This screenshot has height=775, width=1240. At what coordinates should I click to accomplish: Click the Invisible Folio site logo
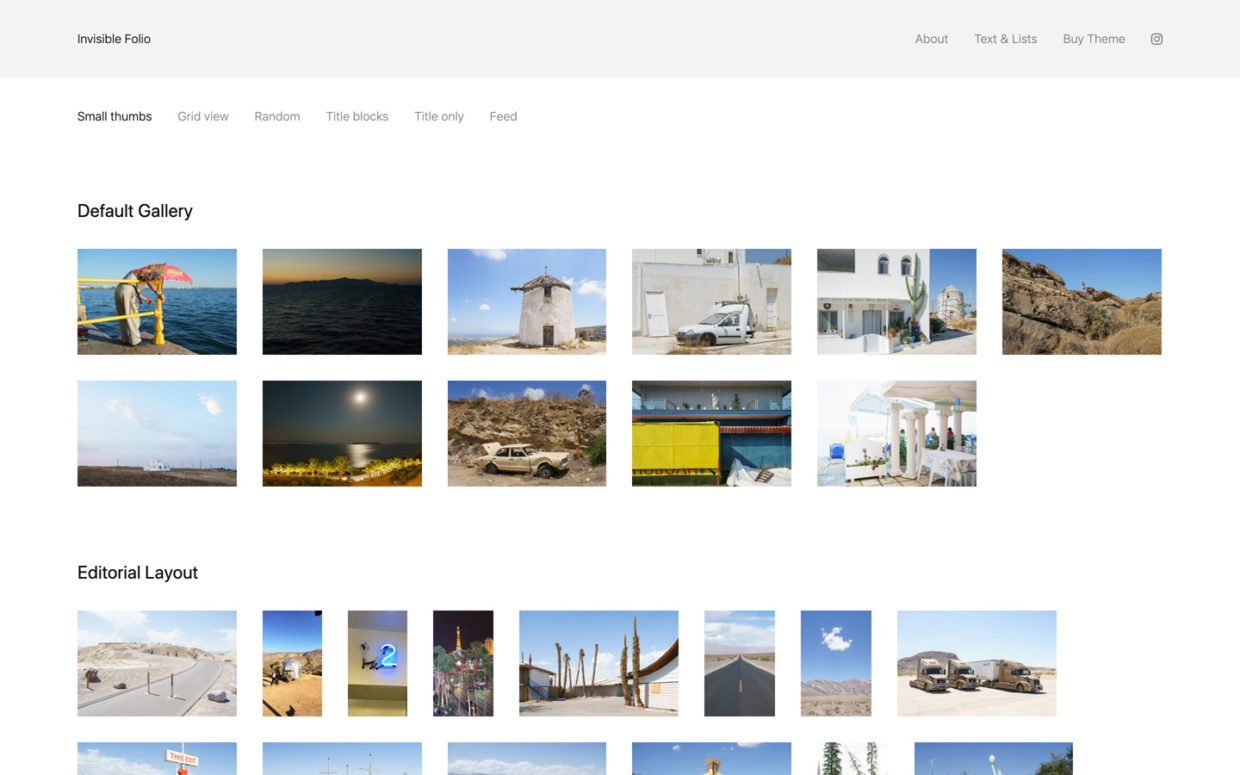(x=113, y=38)
